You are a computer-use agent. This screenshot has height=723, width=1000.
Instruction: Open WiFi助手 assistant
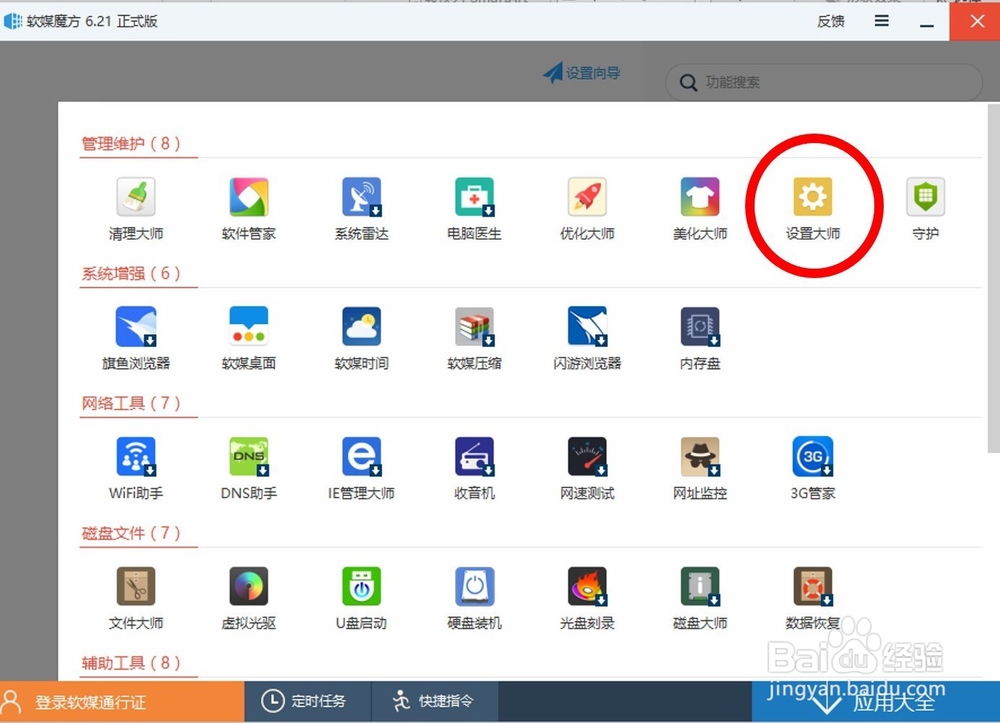[135, 457]
